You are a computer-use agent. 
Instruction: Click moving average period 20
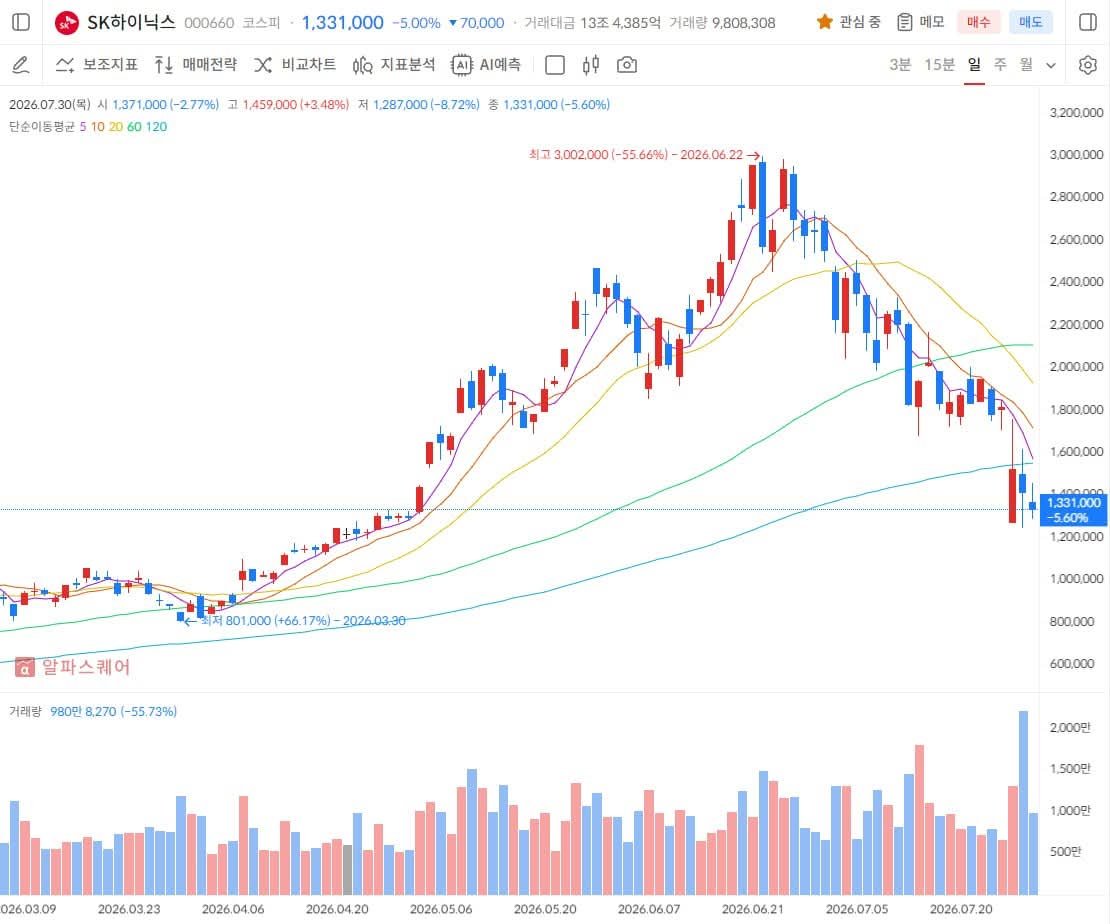click(x=115, y=127)
